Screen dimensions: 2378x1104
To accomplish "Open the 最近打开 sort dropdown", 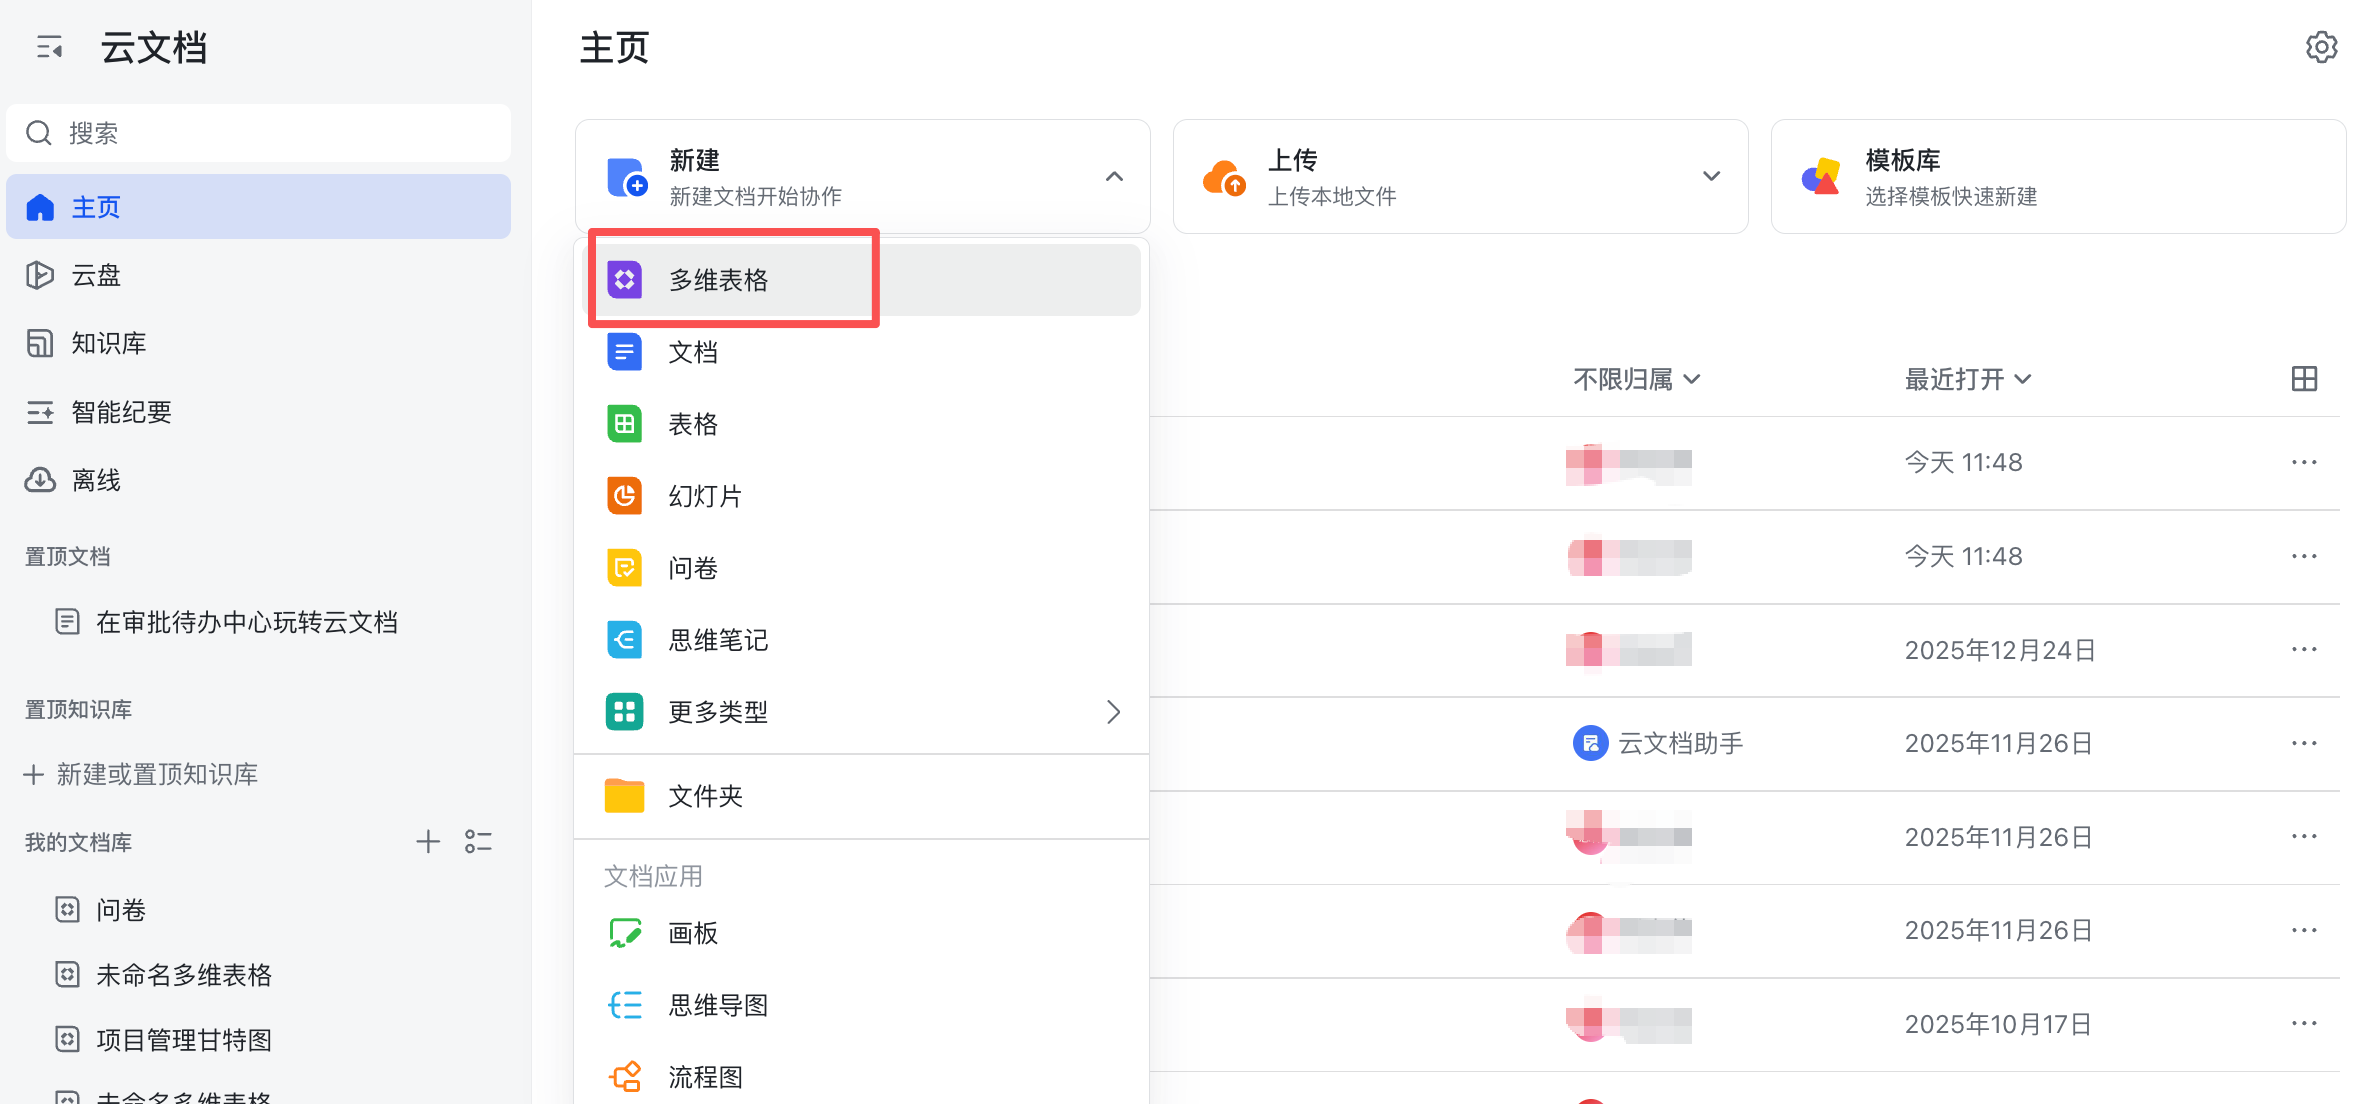I will pos(1967,379).
